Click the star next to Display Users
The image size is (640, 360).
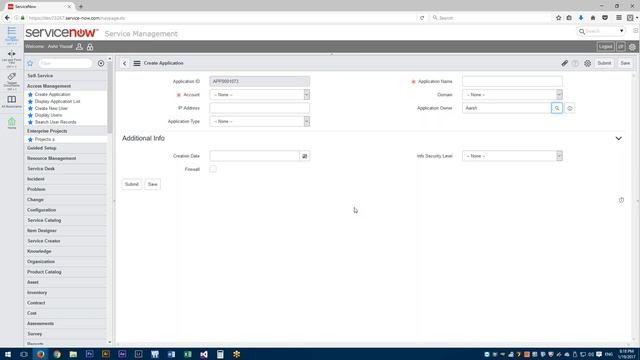coord(30,115)
